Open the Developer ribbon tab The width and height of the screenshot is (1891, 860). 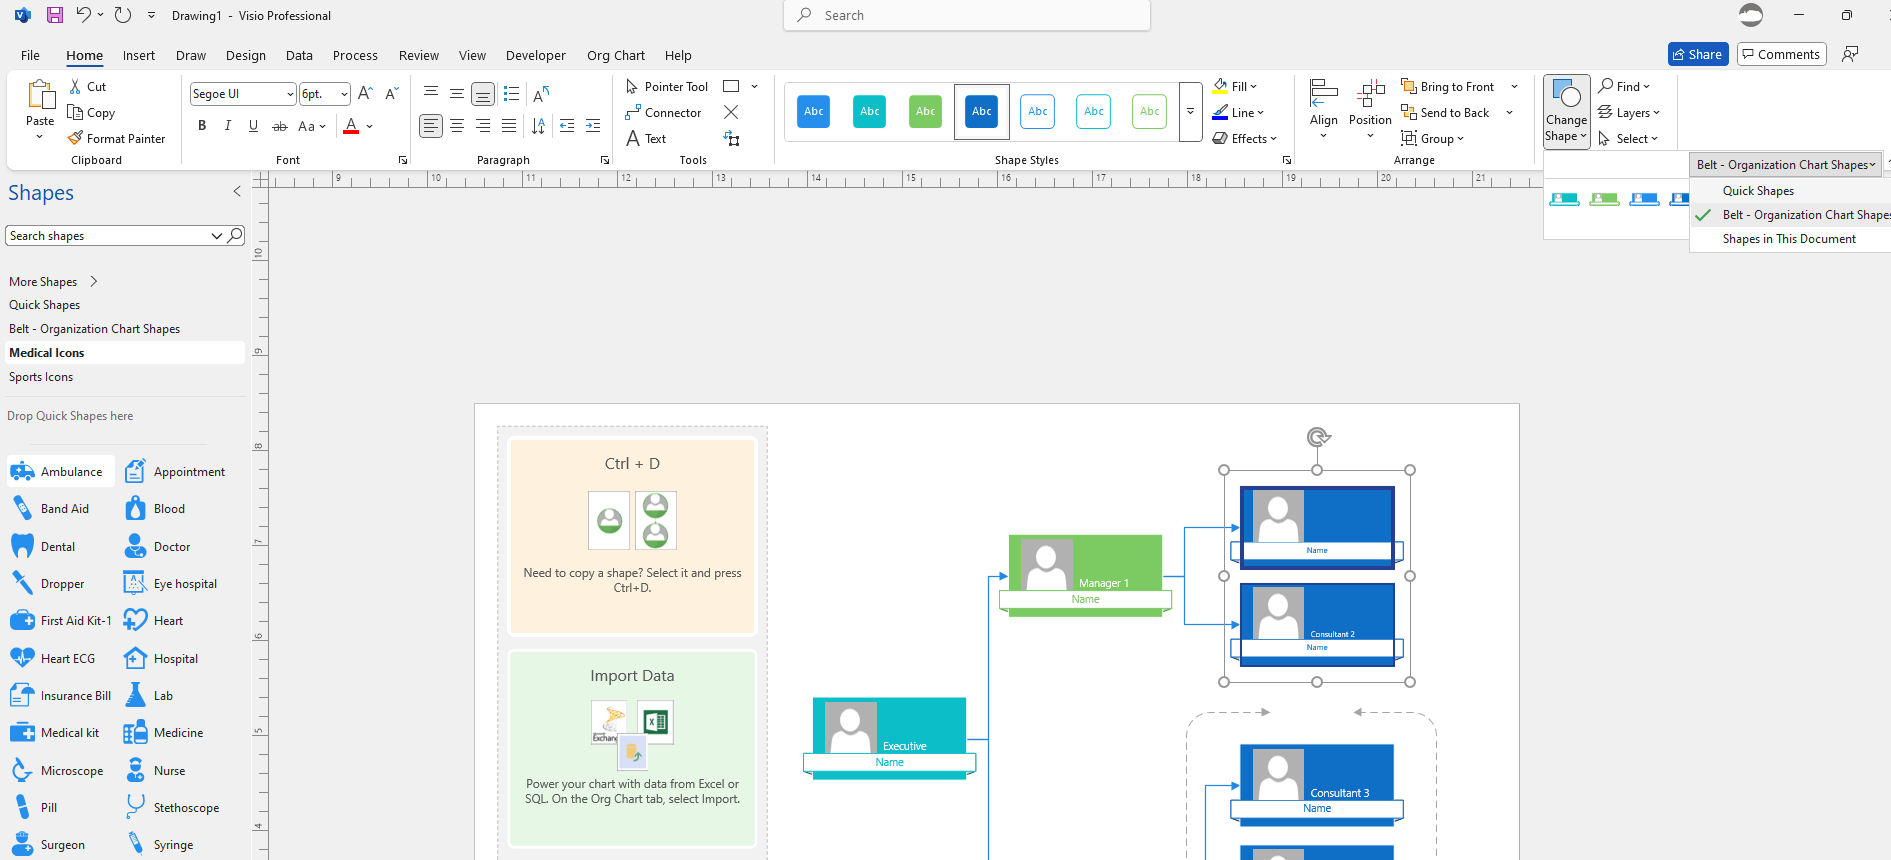tap(536, 55)
